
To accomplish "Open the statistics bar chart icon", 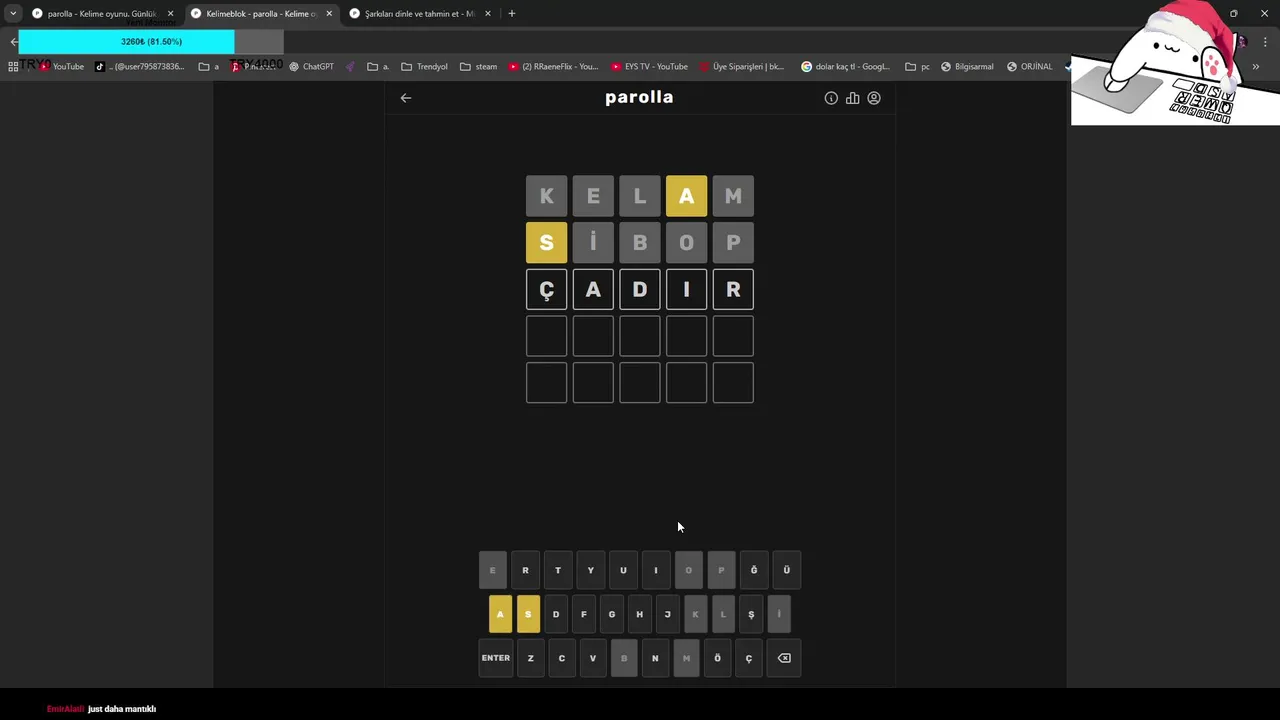I will [x=853, y=98].
